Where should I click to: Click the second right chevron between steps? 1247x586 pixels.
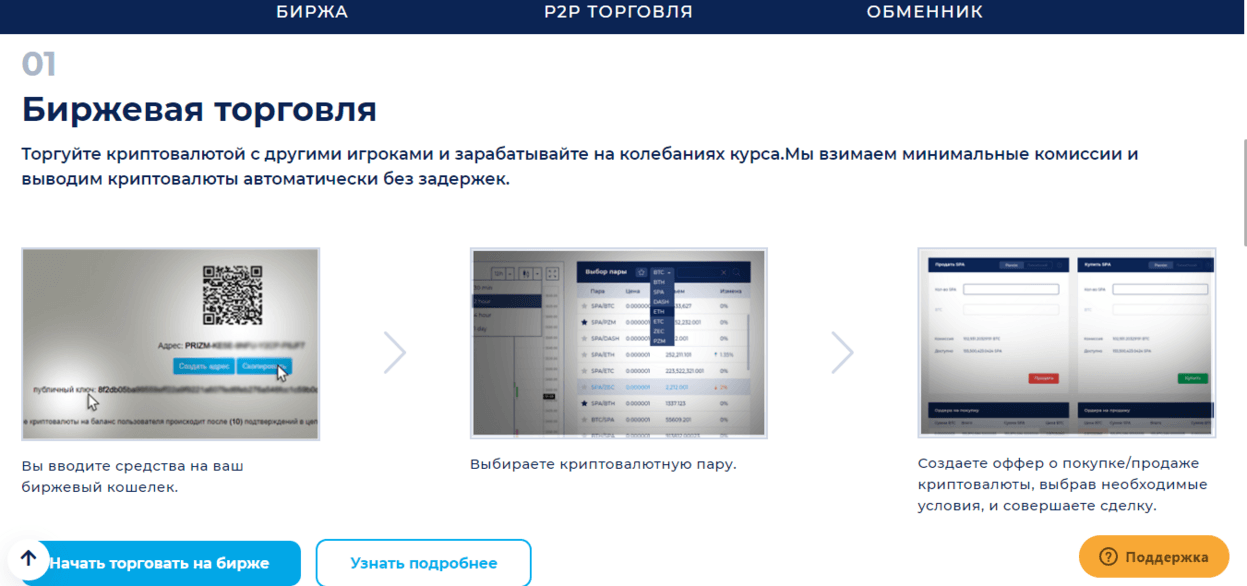[x=843, y=352]
